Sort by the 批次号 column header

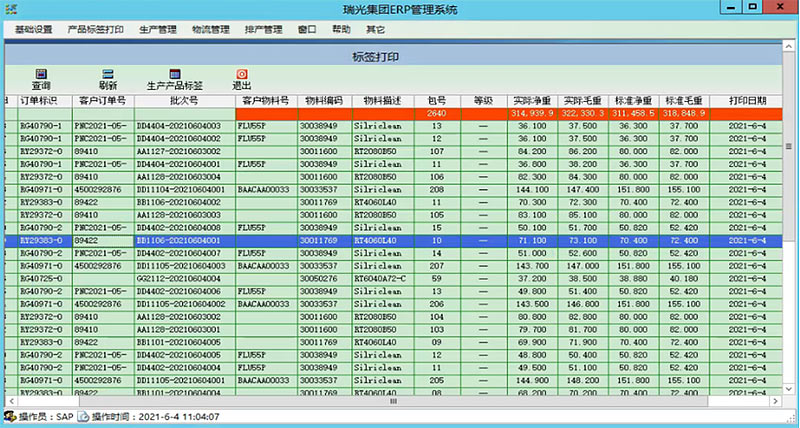[183, 101]
